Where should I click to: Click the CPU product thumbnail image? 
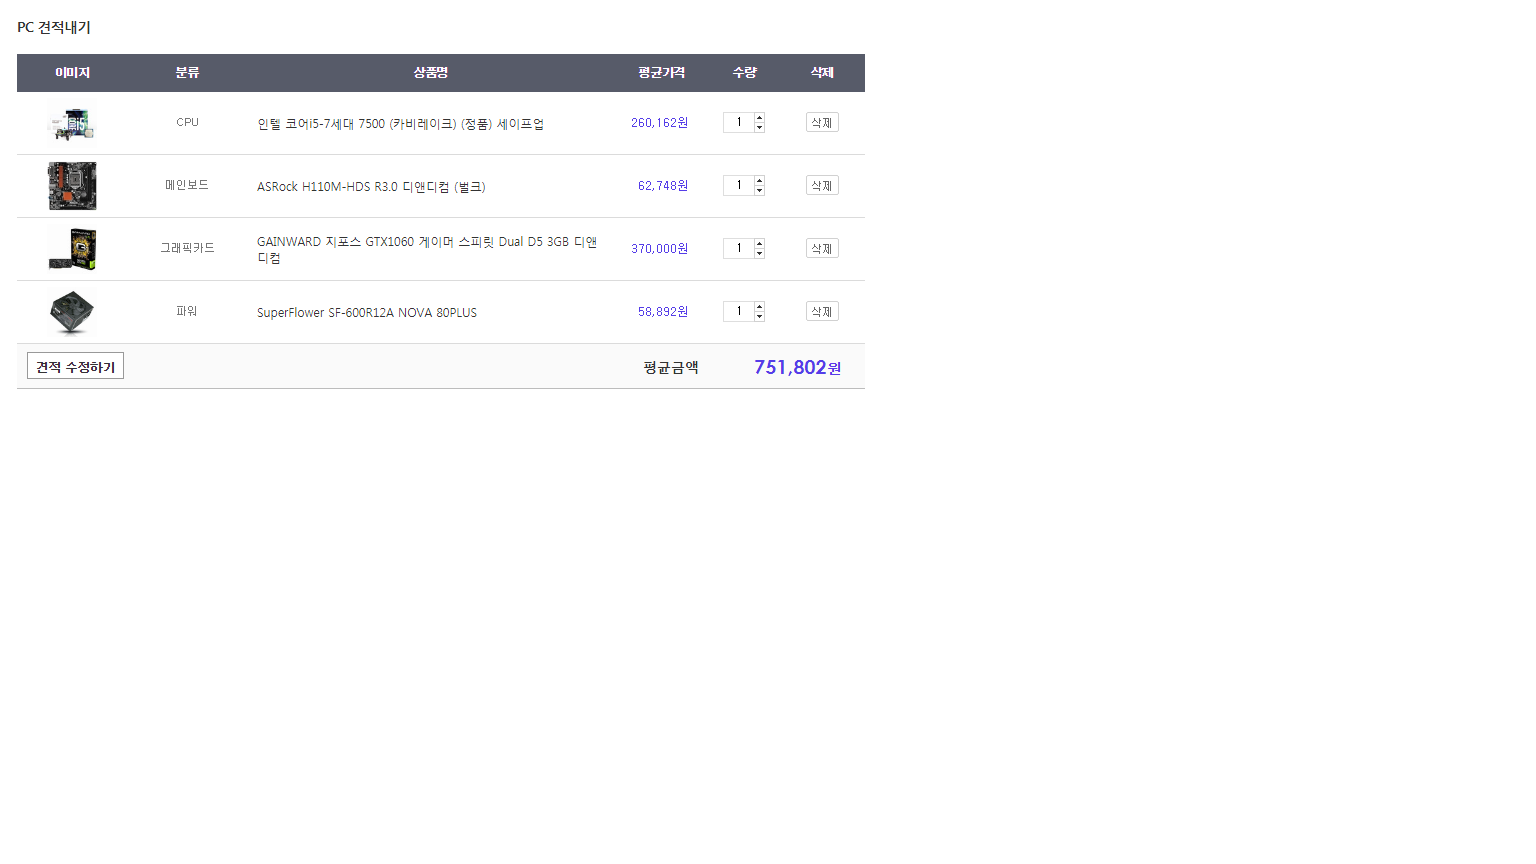[x=72, y=123]
